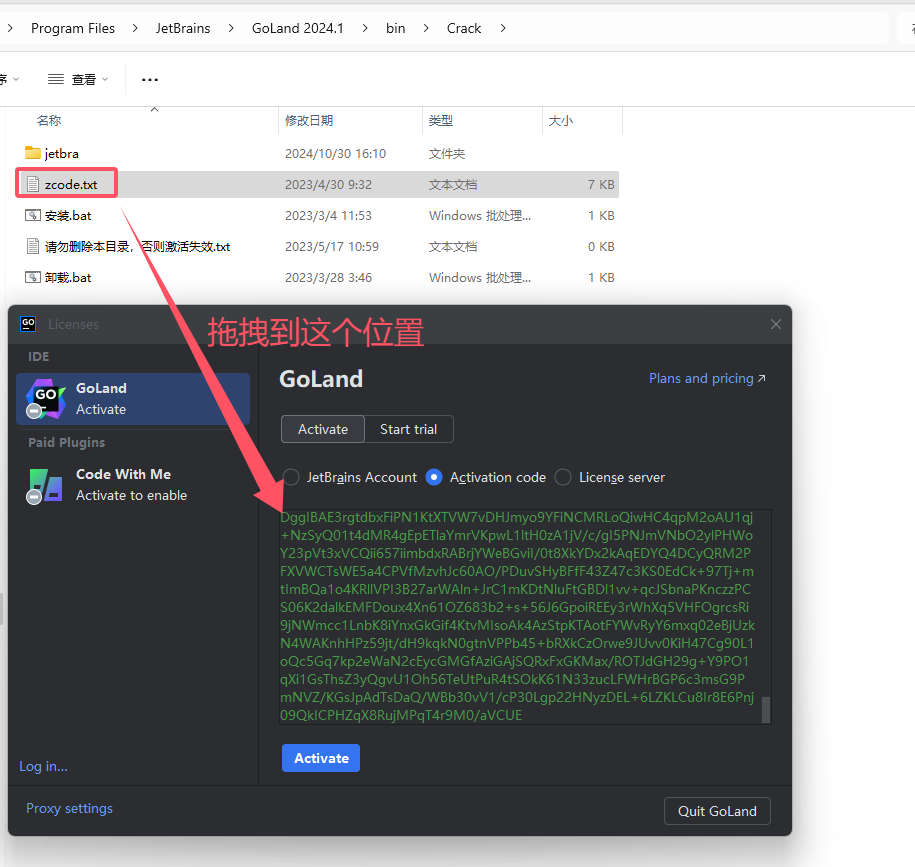Go to the GoLand 2024.1 breadcrumb
The width and height of the screenshot is (915, 867).
click(x=298, y=28)
